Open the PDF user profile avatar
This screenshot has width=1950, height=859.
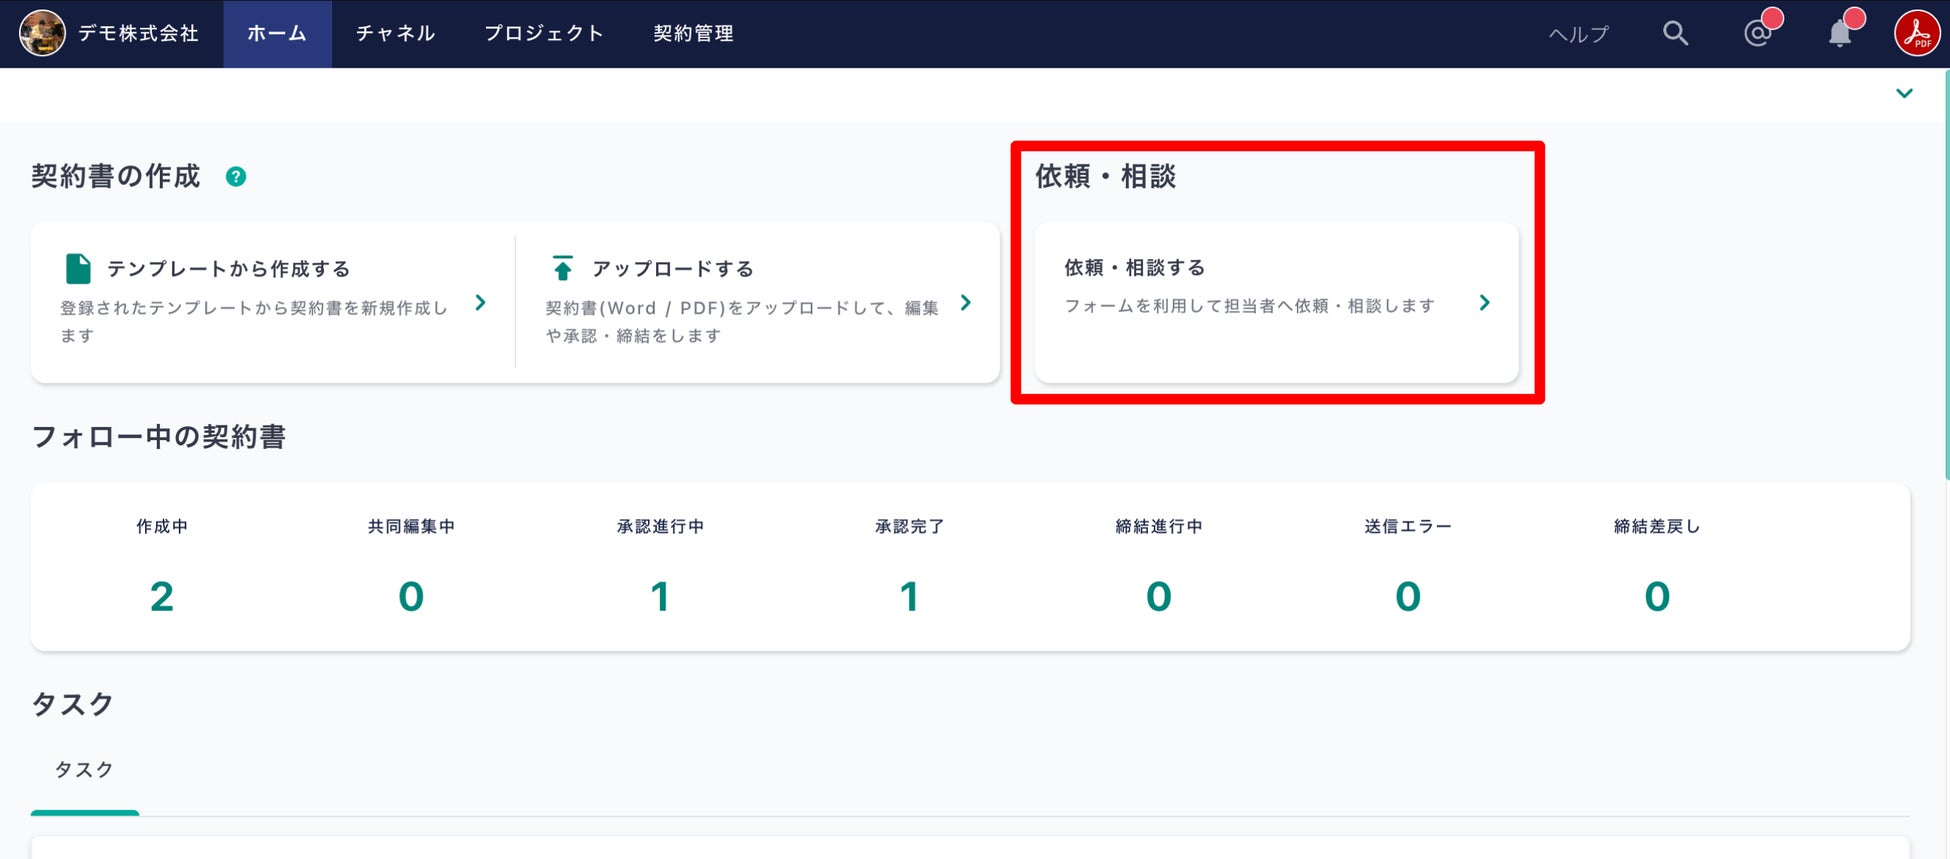pyautogui.click(x=1917, y=33)
